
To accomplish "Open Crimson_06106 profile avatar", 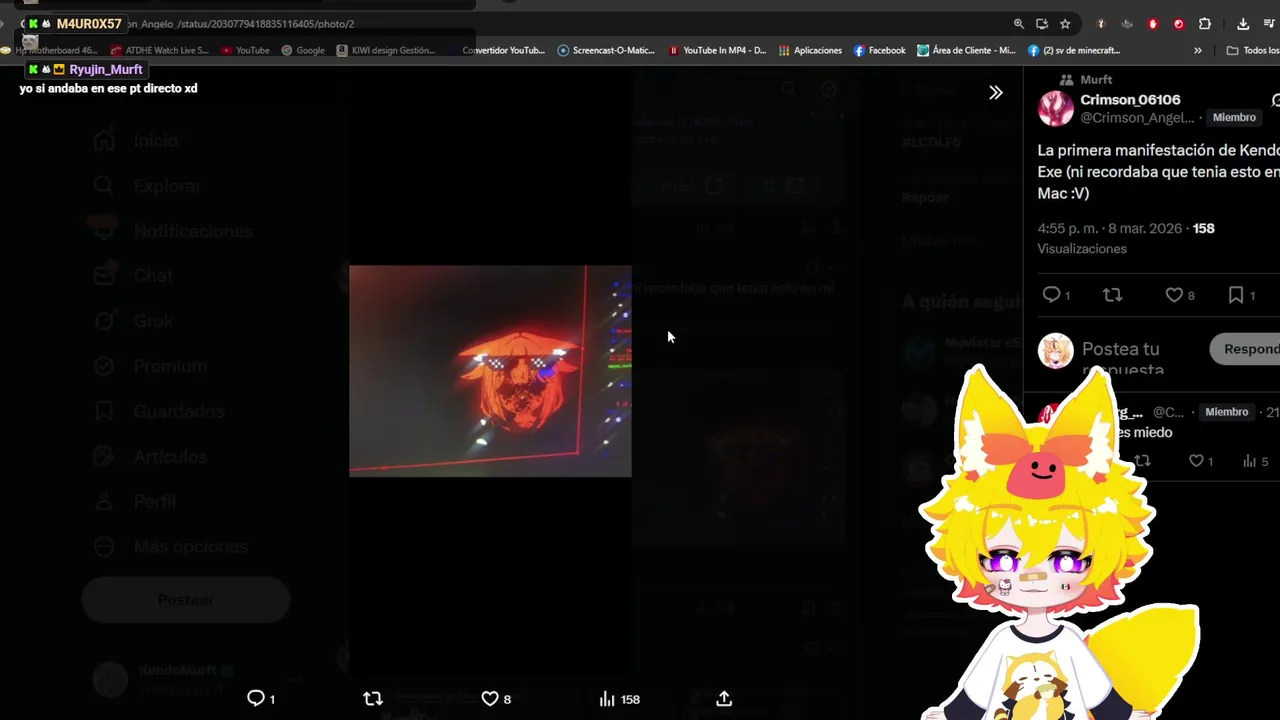I will click(x=1055, y=108).
